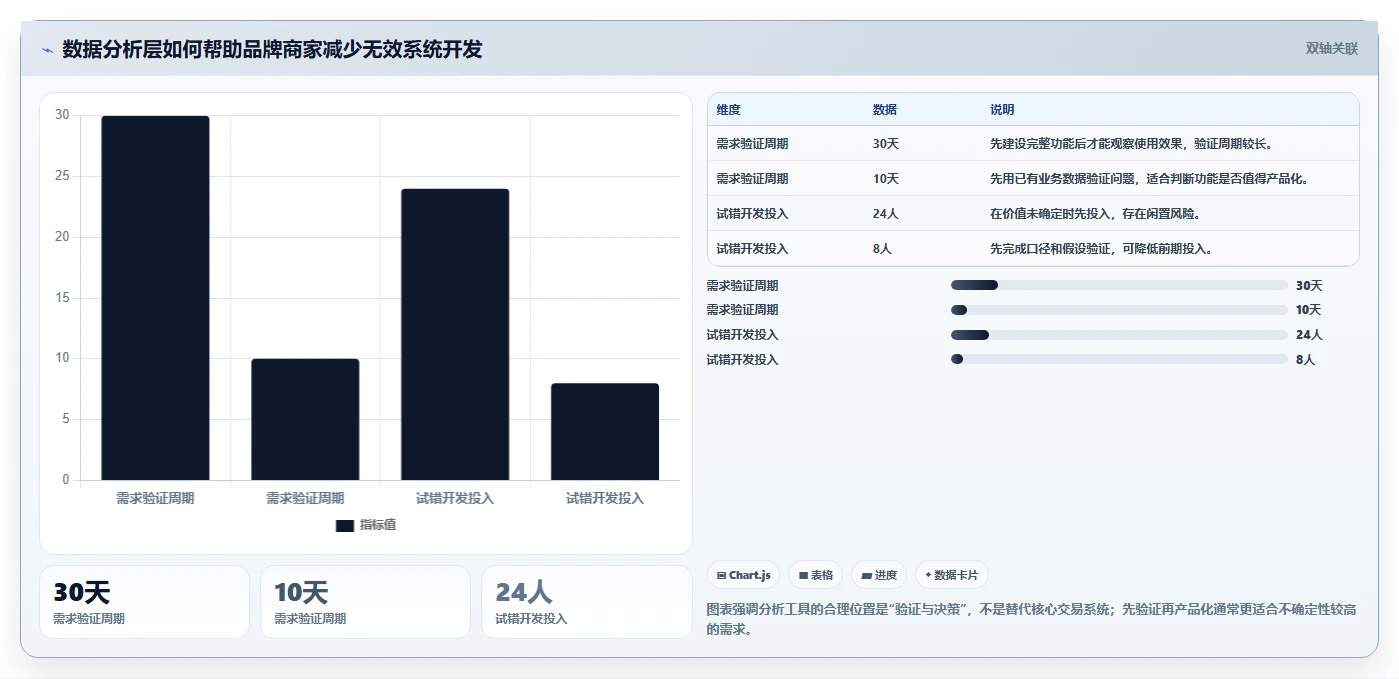Click table cell 10天
1399x679 pixels.
(x=886, y=179)
